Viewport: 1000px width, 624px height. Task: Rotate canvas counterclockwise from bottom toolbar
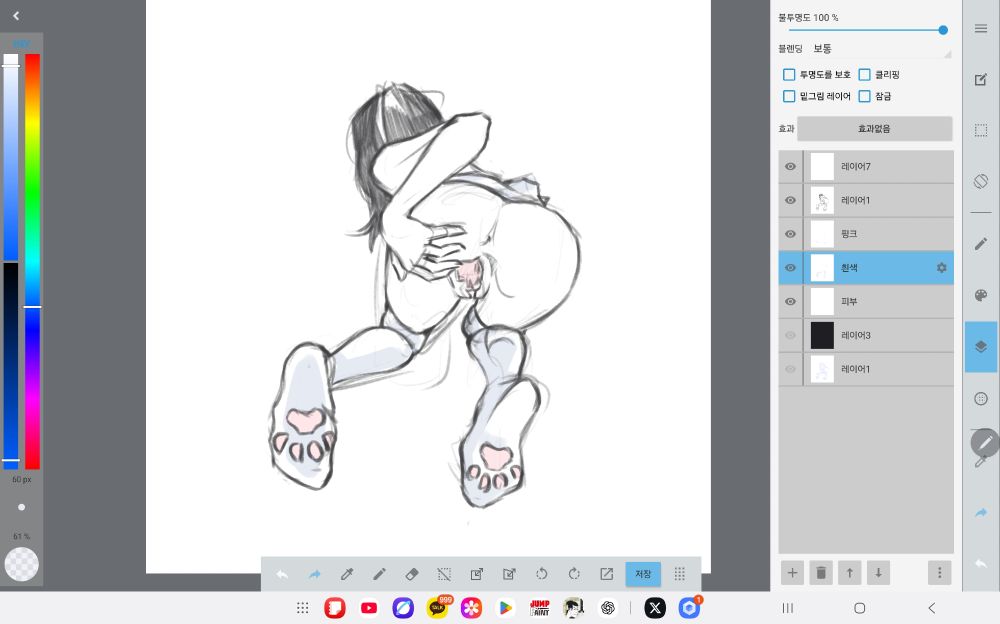pyautogui.click(x=541, y=574)
